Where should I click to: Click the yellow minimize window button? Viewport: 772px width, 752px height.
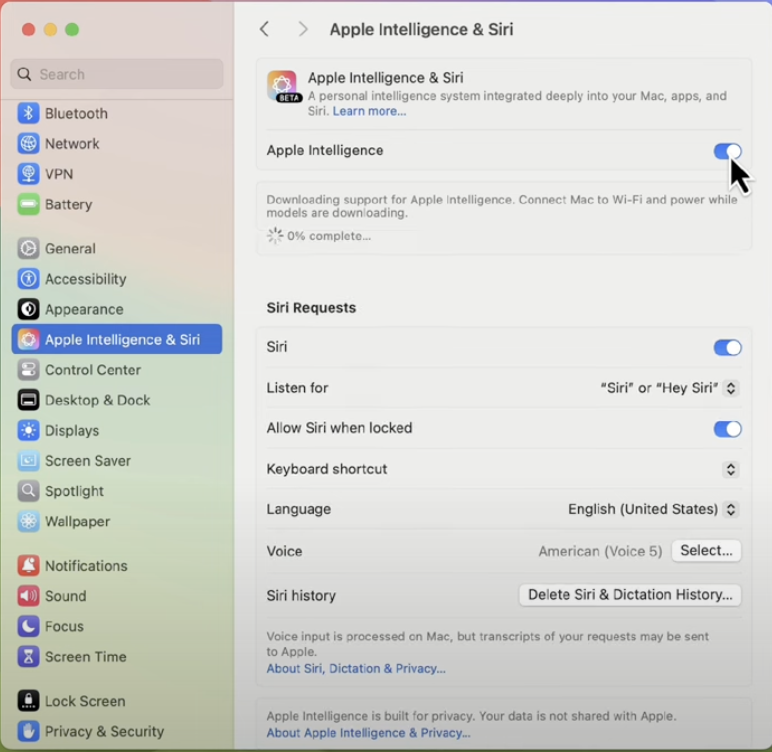(50, 30)
